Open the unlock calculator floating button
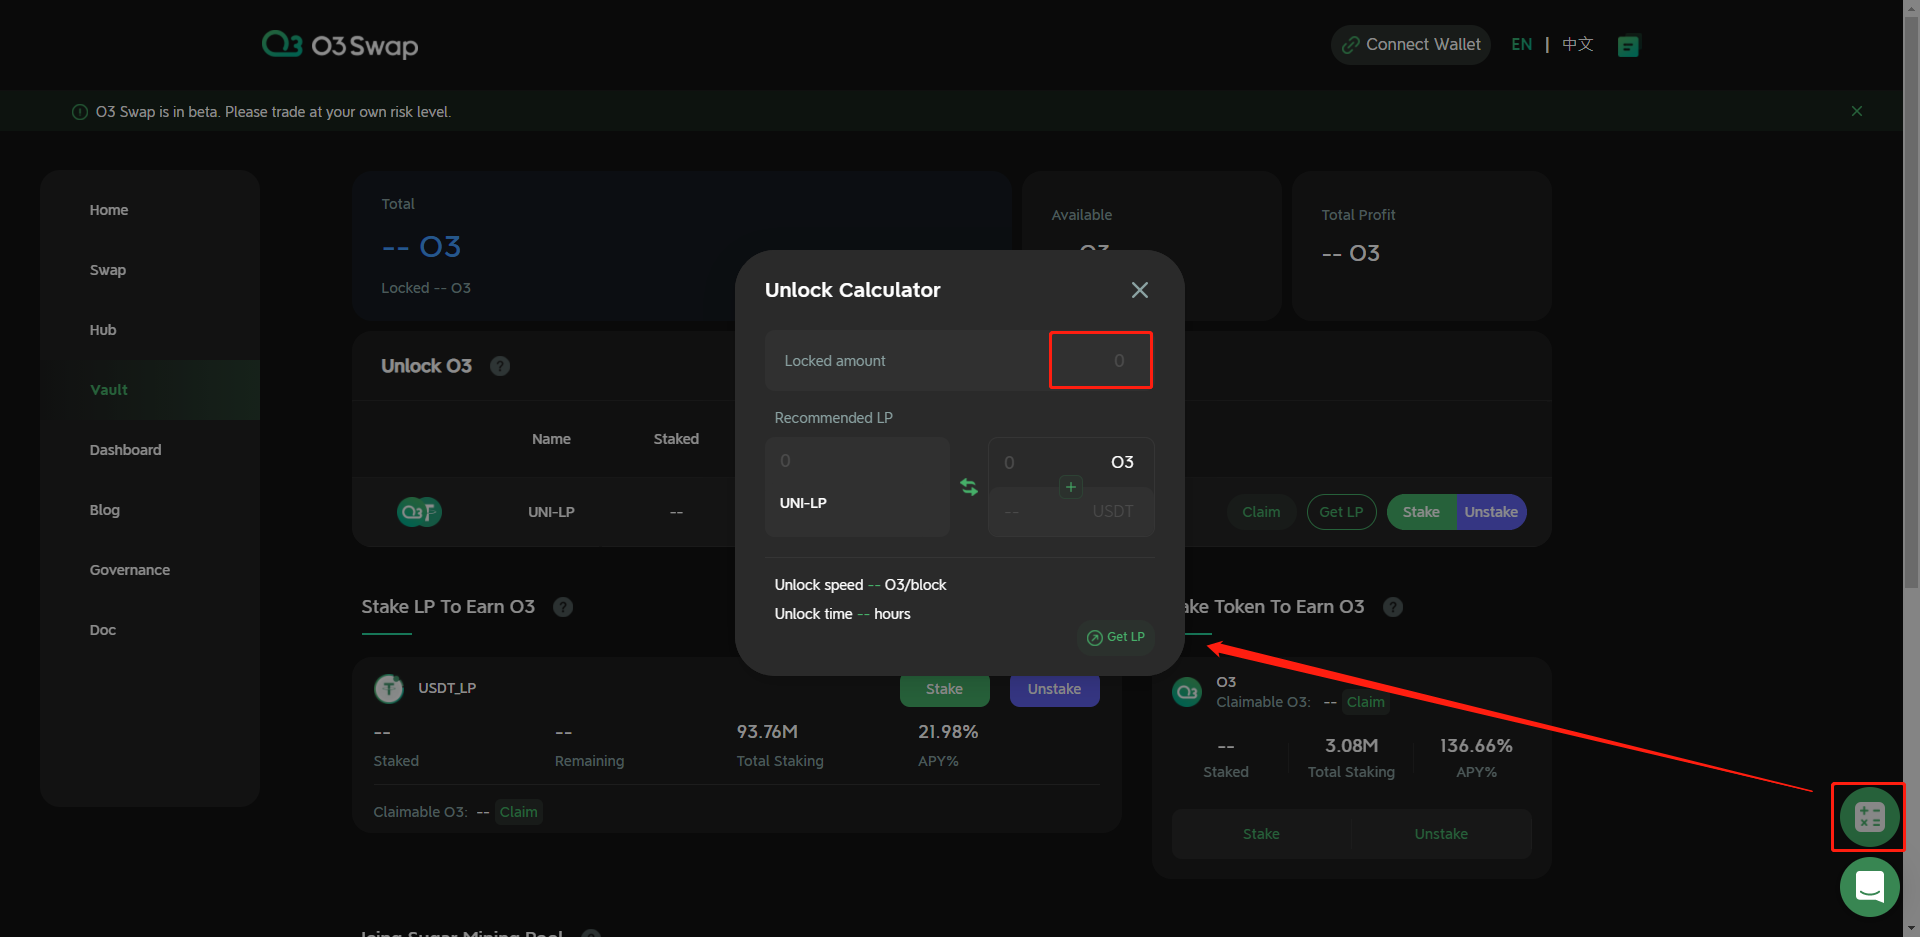The height and width of the screenshot is (937, 1920). coord(1869,817)
